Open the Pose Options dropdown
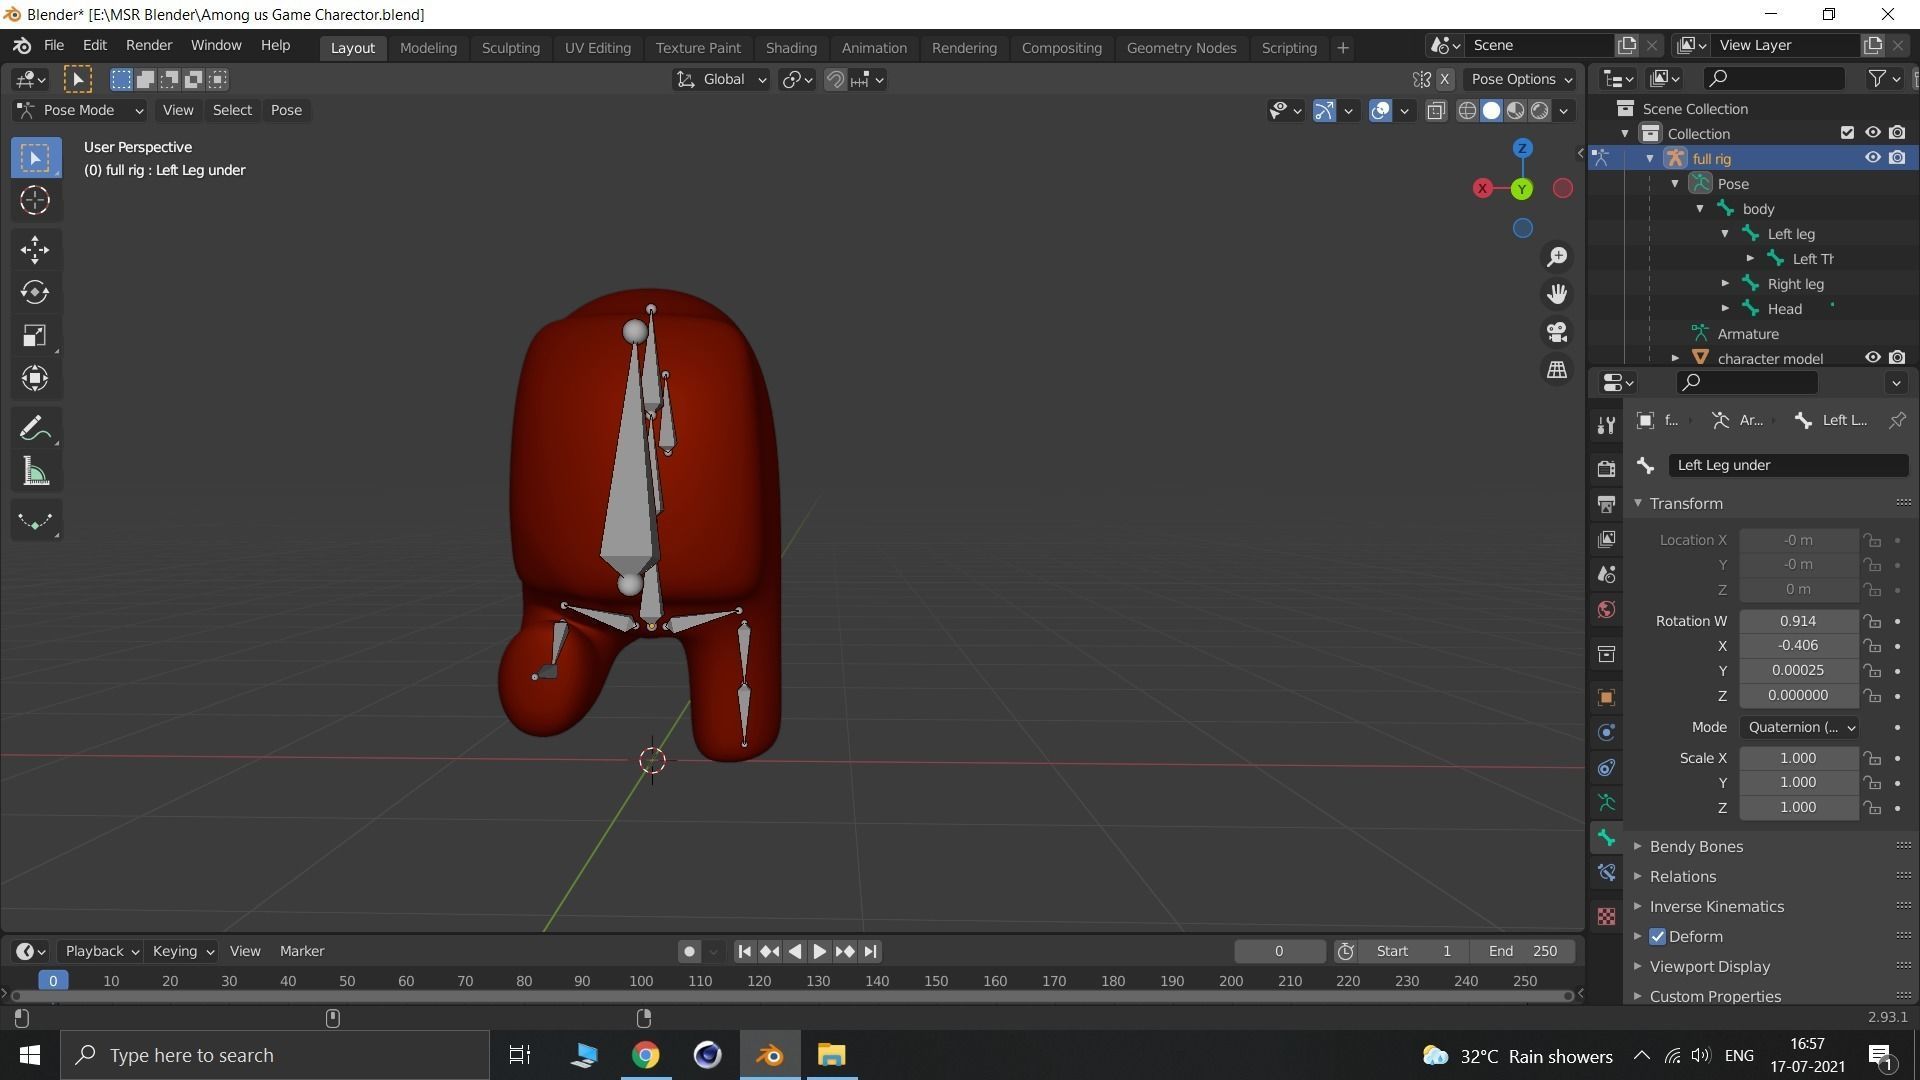This screenshot has height=1080, width=1920. click(x=1521, y=80)
